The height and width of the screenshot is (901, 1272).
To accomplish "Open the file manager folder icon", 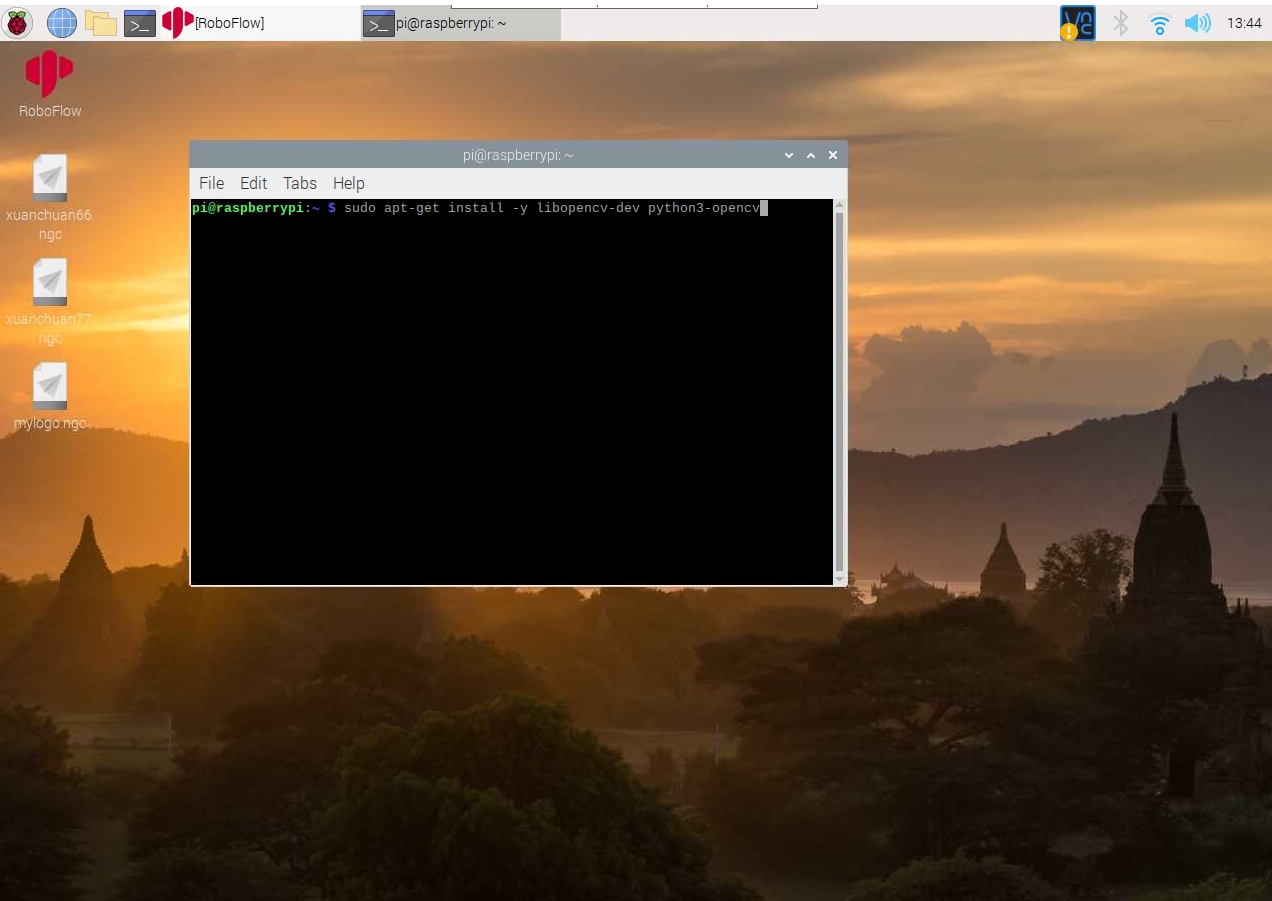I will pos(100,22).
